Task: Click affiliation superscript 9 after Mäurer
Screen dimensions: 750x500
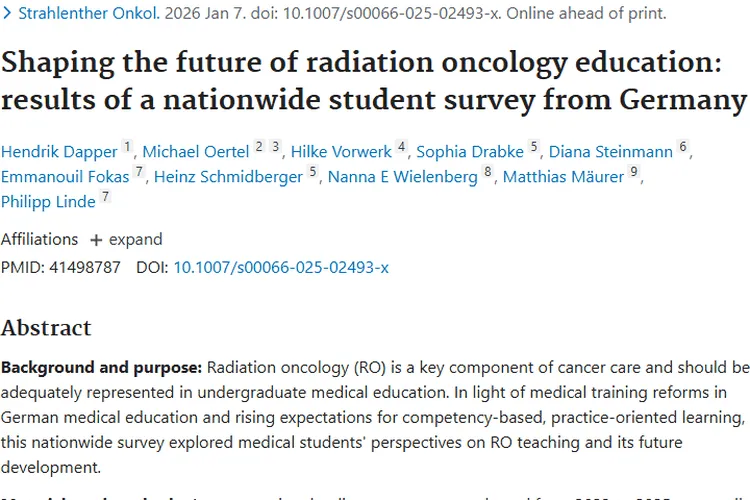Action: pos(634,173)
